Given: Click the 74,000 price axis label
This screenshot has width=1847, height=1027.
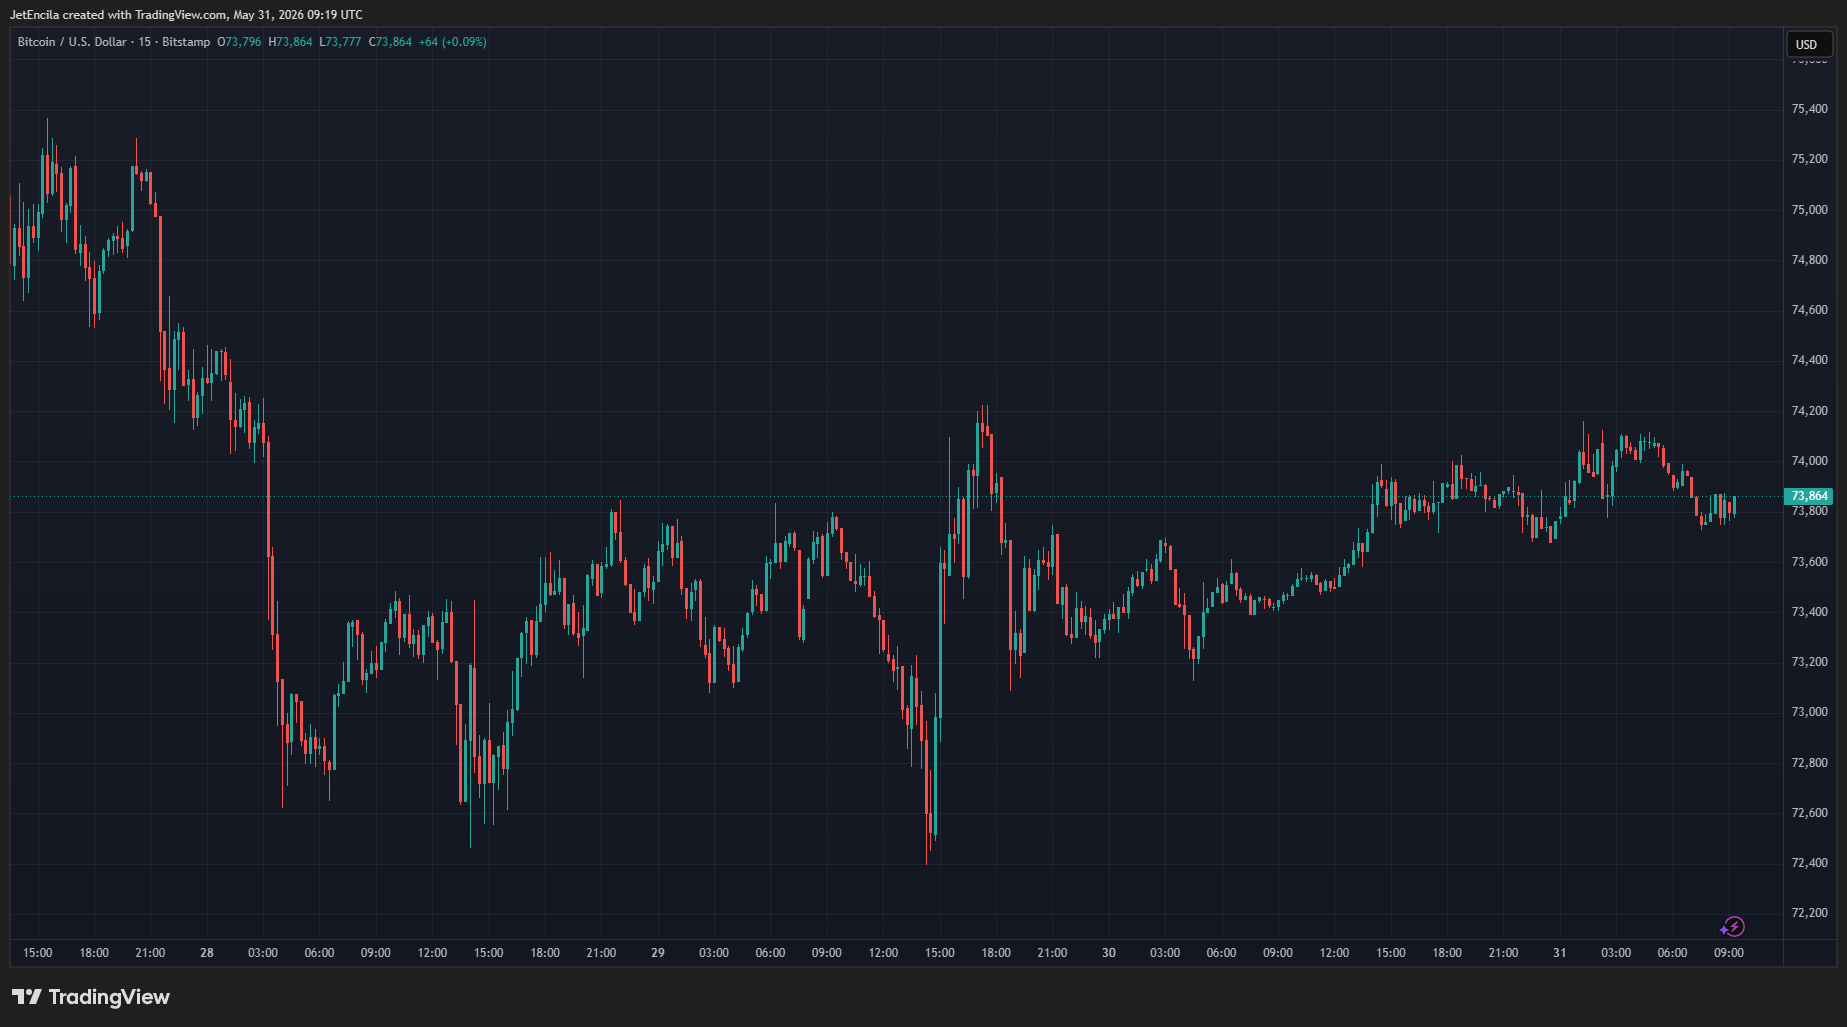Looking at the screenshot, I should pos(1809,461).
